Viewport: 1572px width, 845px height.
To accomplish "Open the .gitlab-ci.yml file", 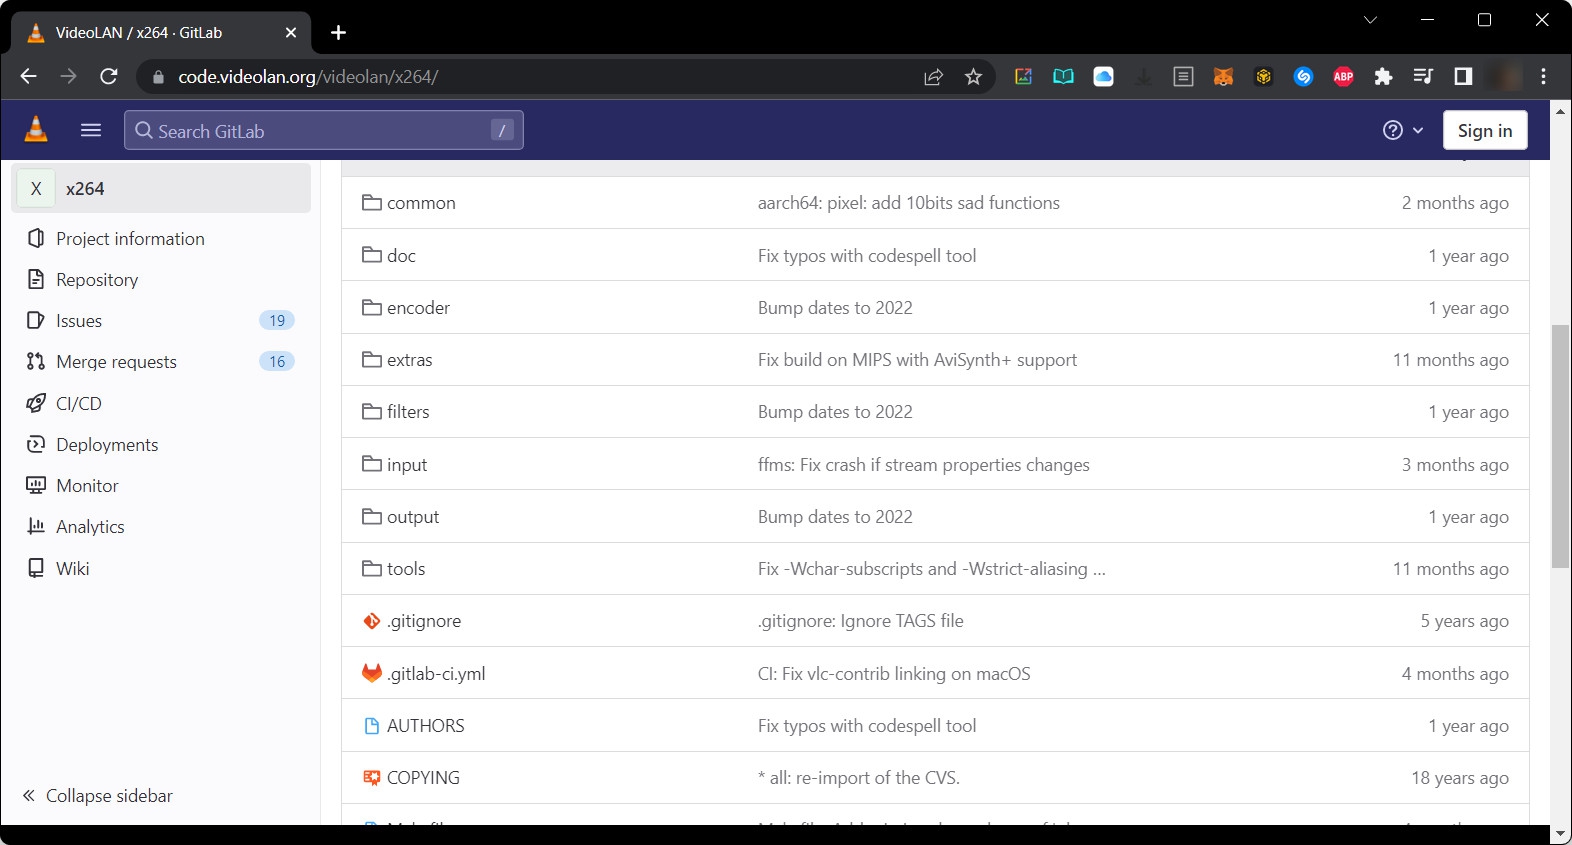I will click(x=436, y=674).
